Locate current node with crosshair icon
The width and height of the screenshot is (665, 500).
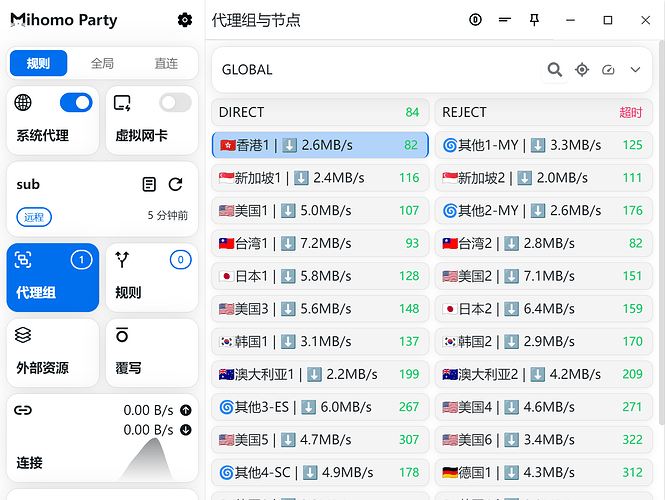(582, 70)
